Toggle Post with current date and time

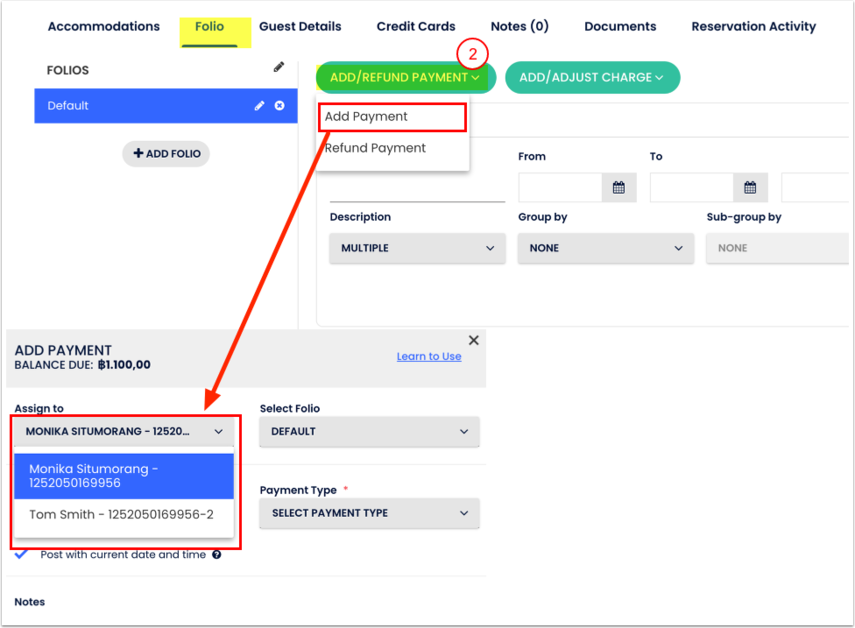point(21,555)
